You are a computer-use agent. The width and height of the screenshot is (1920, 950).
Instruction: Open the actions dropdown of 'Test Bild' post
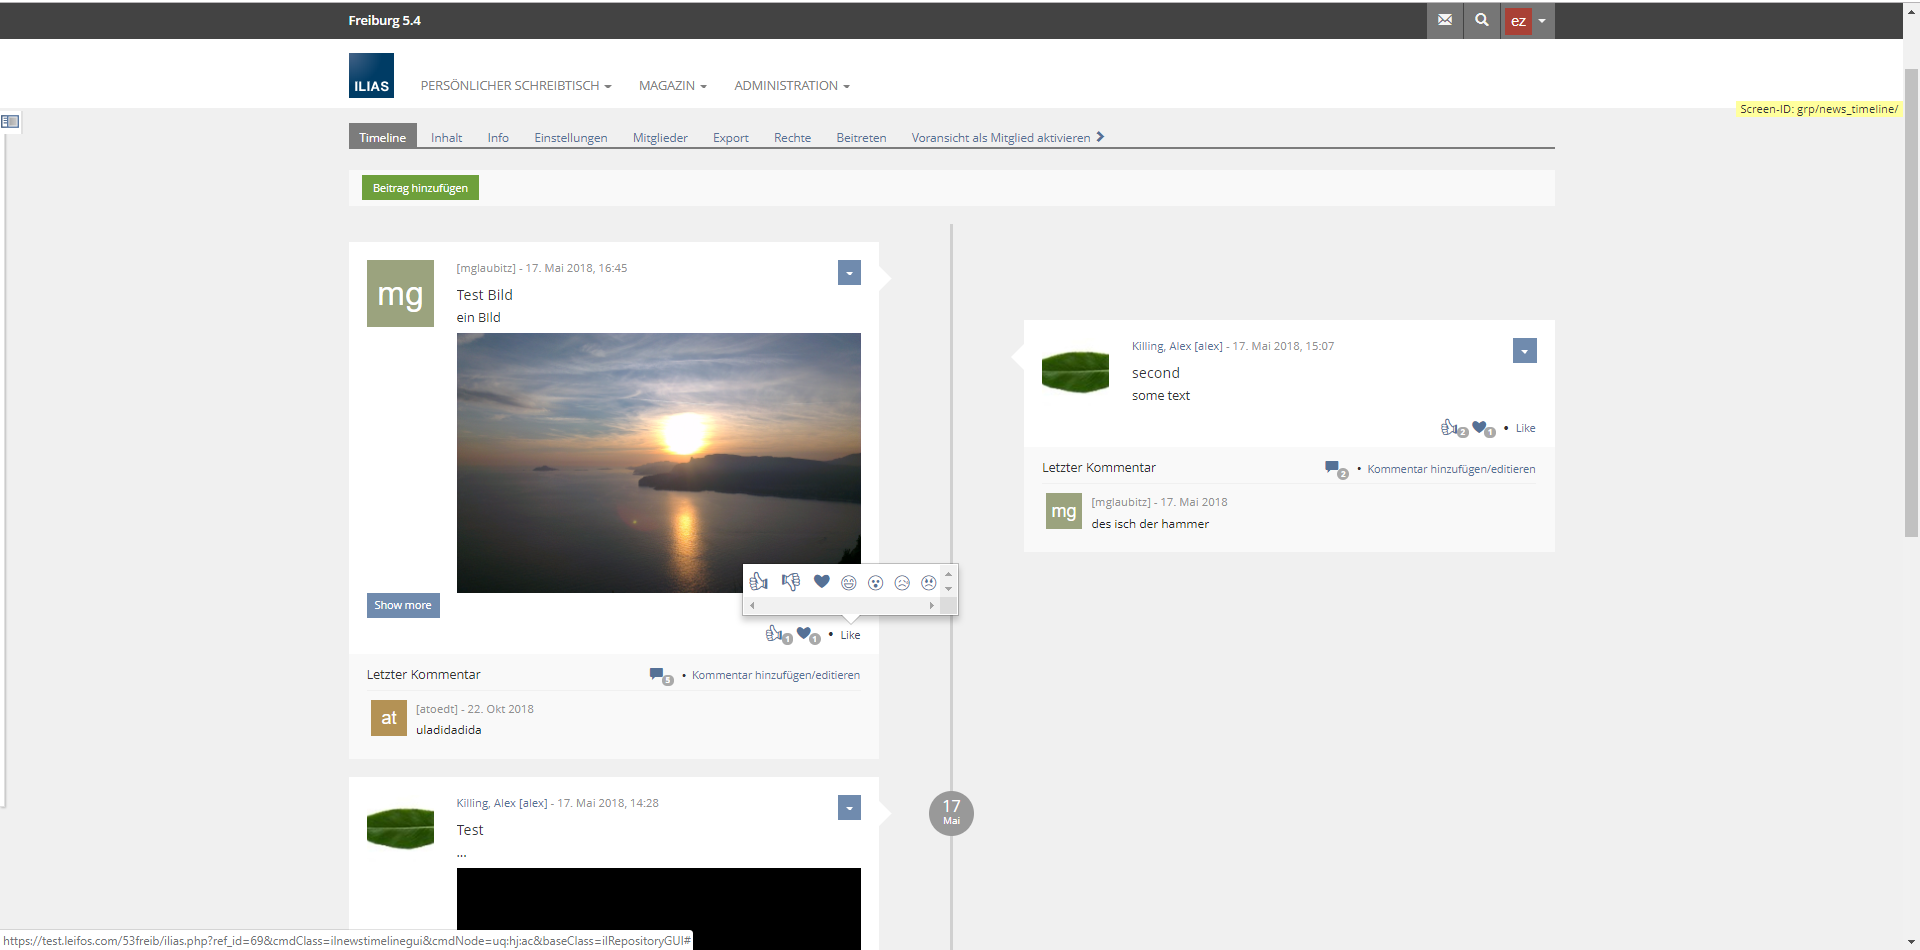pos(849,273)
